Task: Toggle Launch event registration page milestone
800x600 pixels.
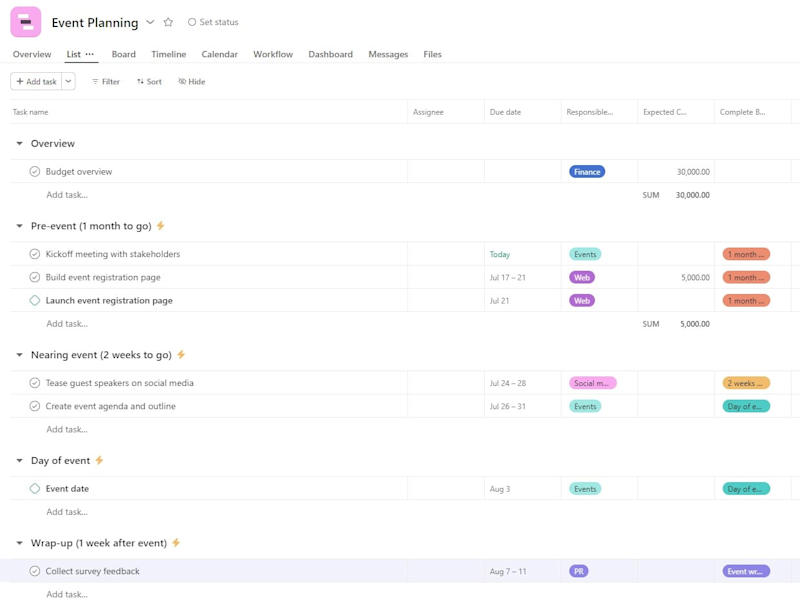Action: click(x=35, y=301)
